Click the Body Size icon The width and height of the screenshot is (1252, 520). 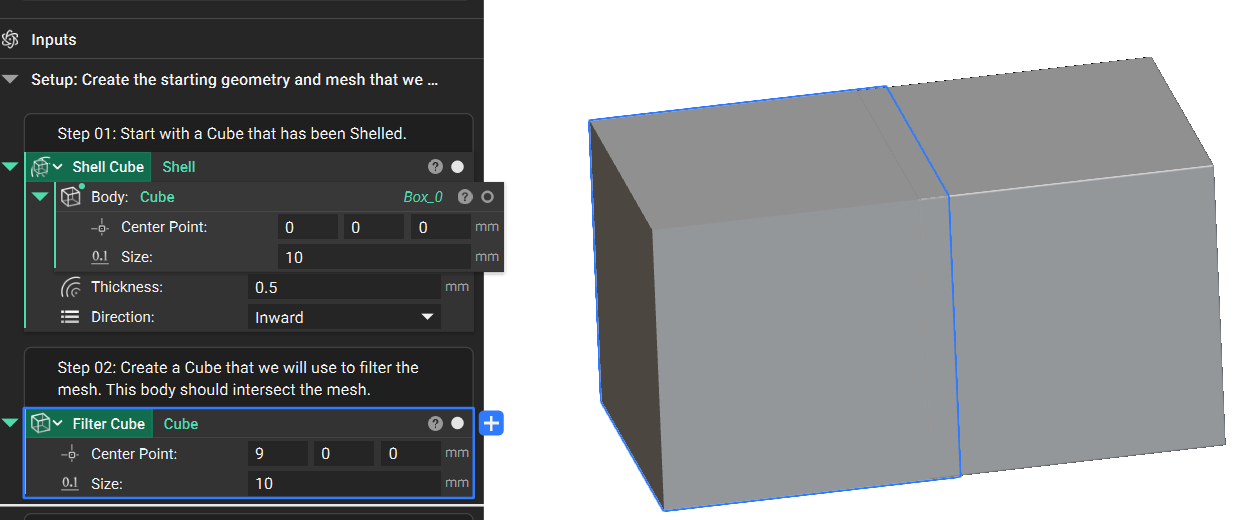(100, 257)
